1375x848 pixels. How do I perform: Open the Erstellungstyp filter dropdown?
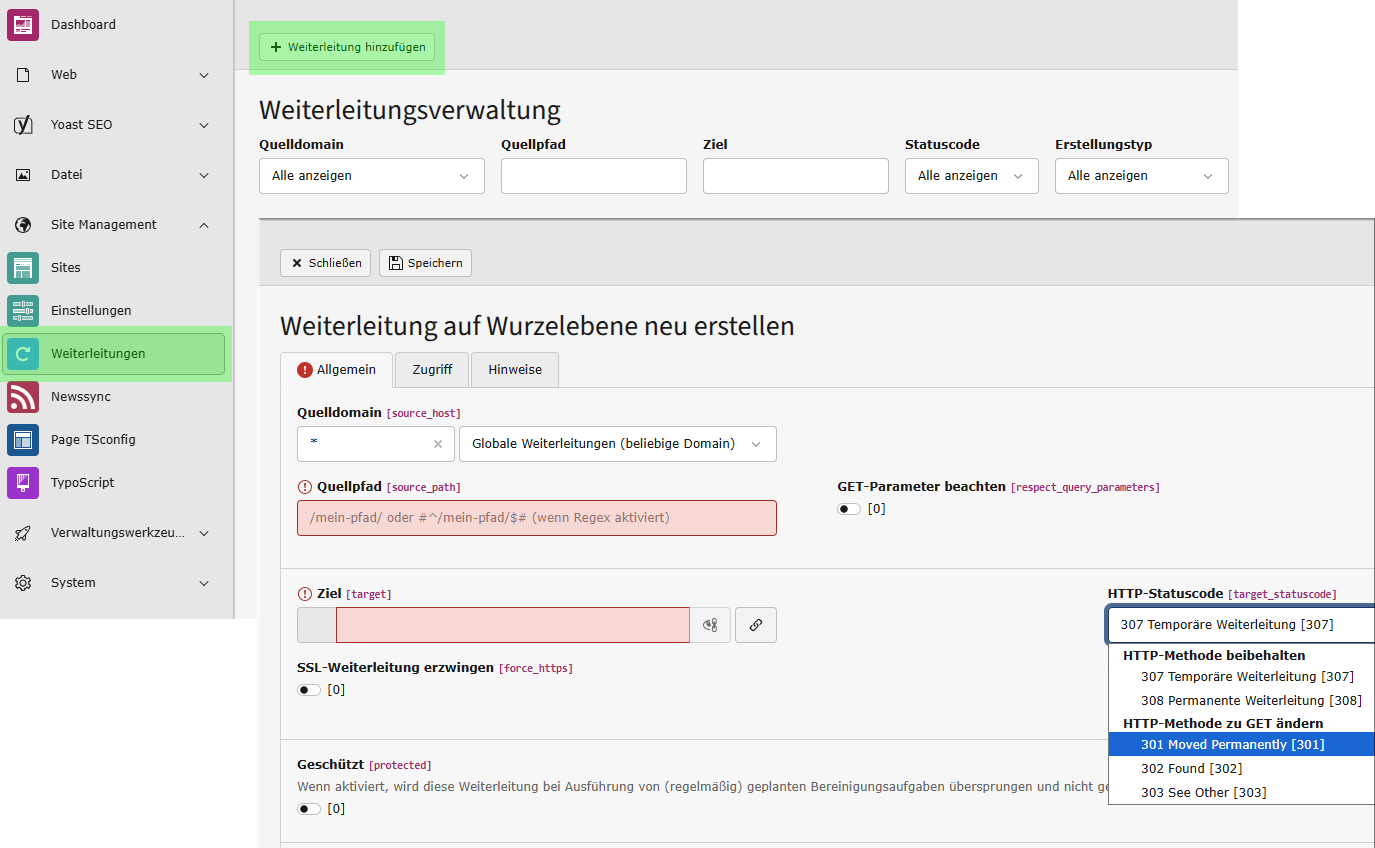coord(1141,176)
